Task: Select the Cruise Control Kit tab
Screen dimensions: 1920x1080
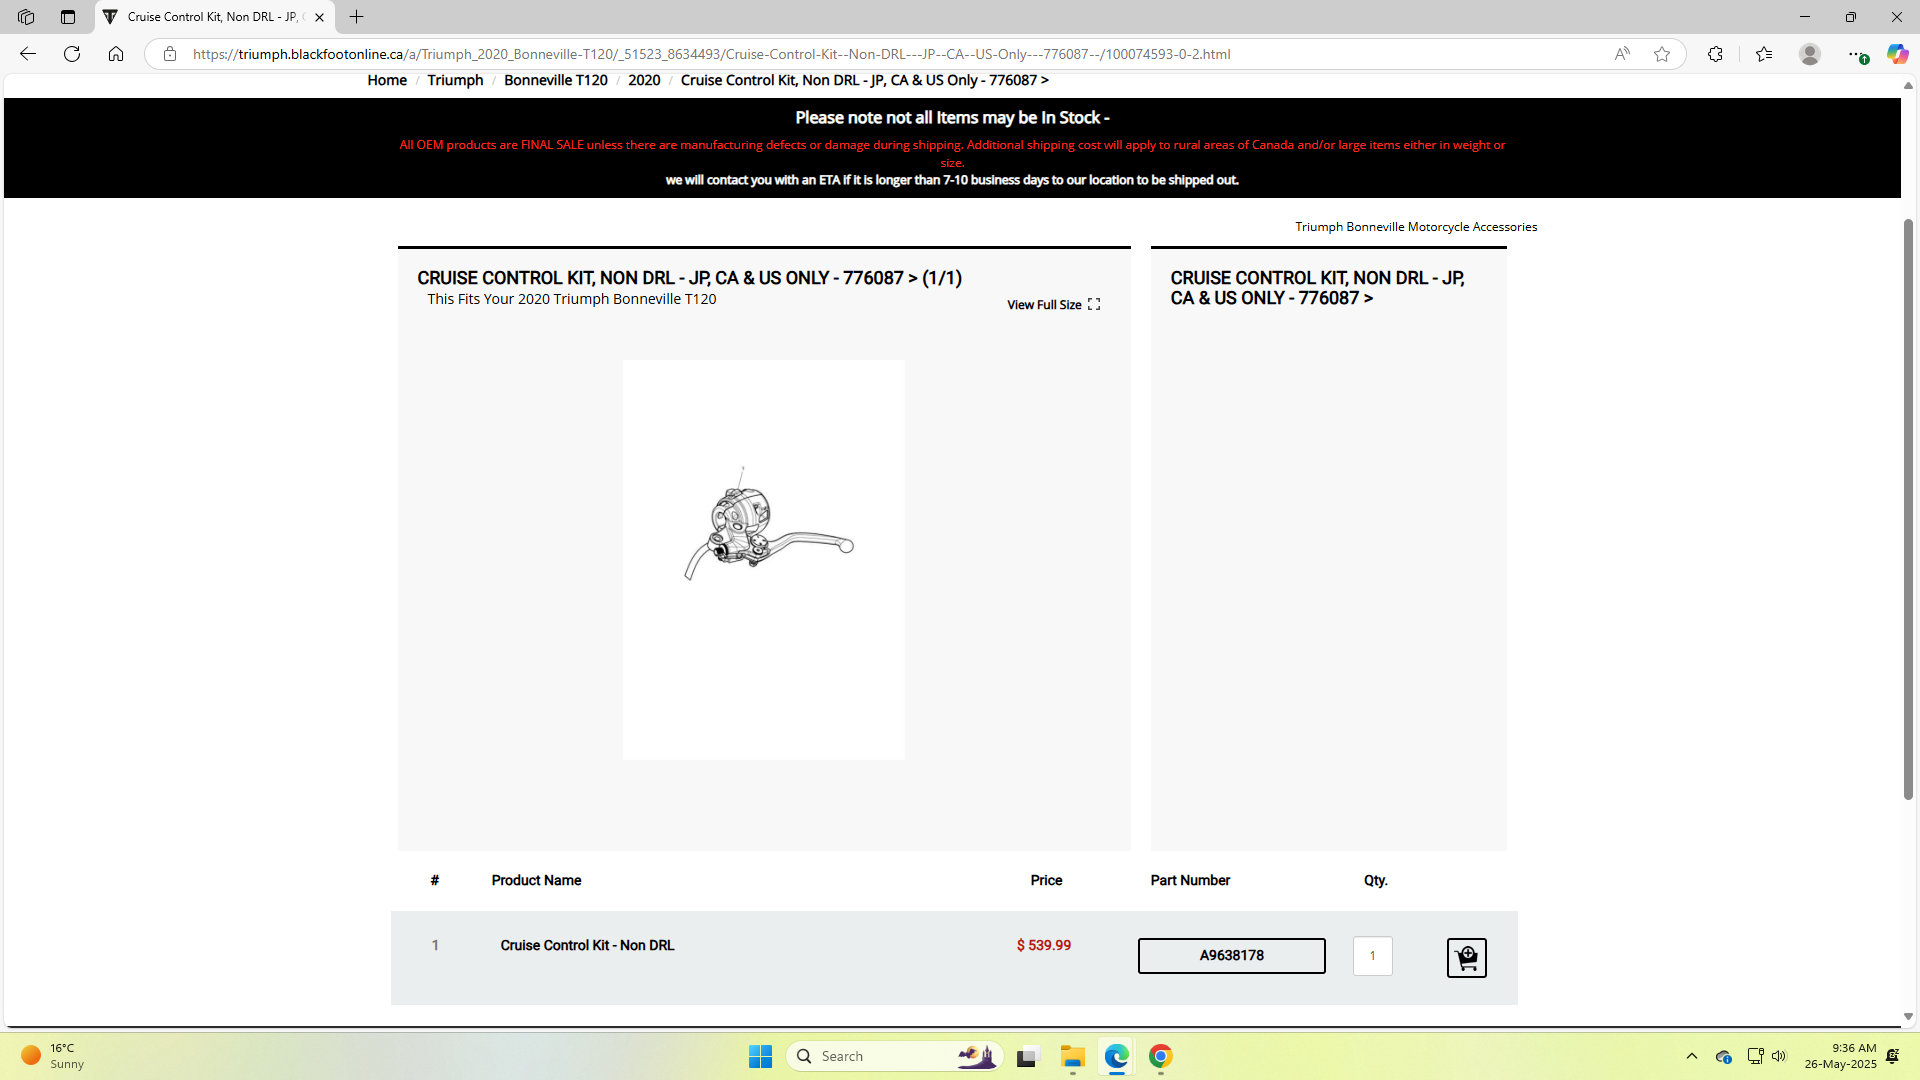Action: click(213, 17)
